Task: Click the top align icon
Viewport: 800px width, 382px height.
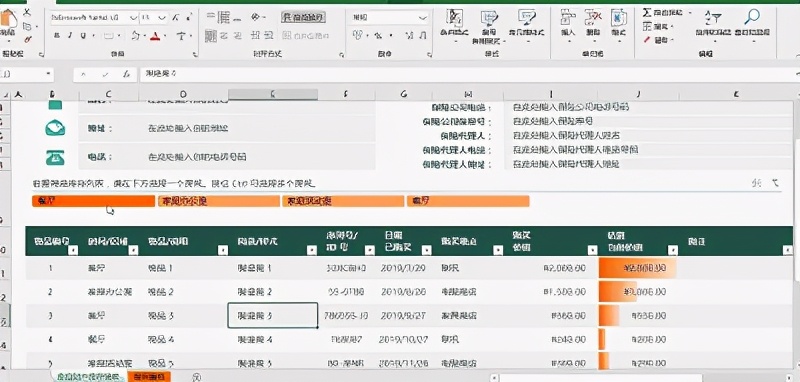Action: pyautogui.click(x=210, y=18)
